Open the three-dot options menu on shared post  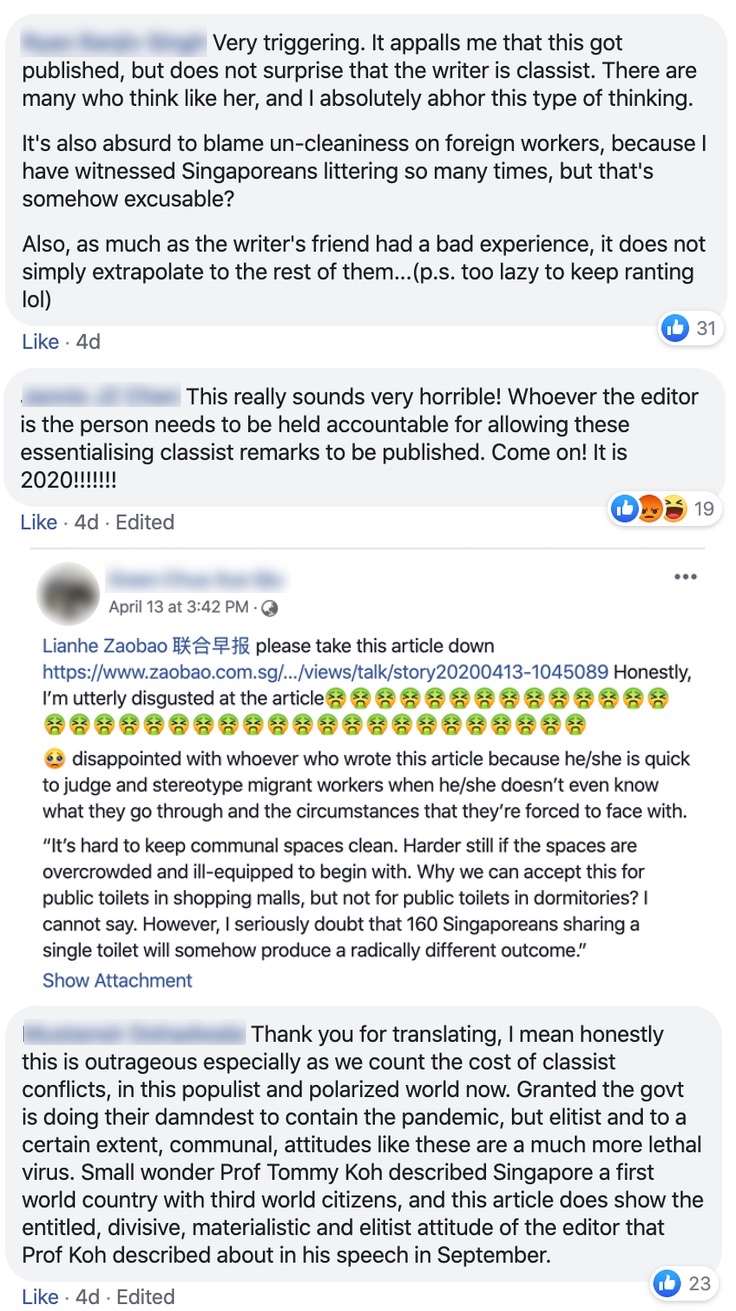[685, 577]
